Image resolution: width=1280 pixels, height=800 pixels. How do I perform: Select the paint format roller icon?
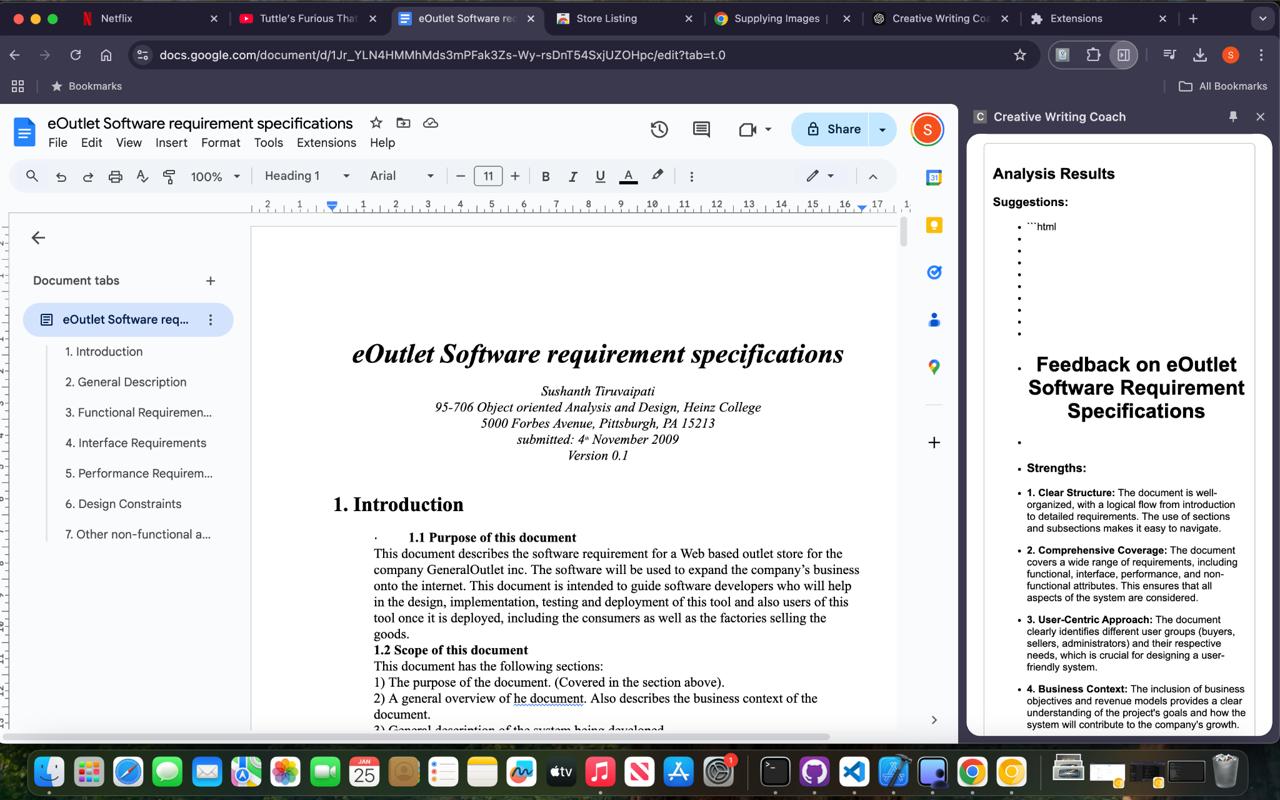coord(169,176)
